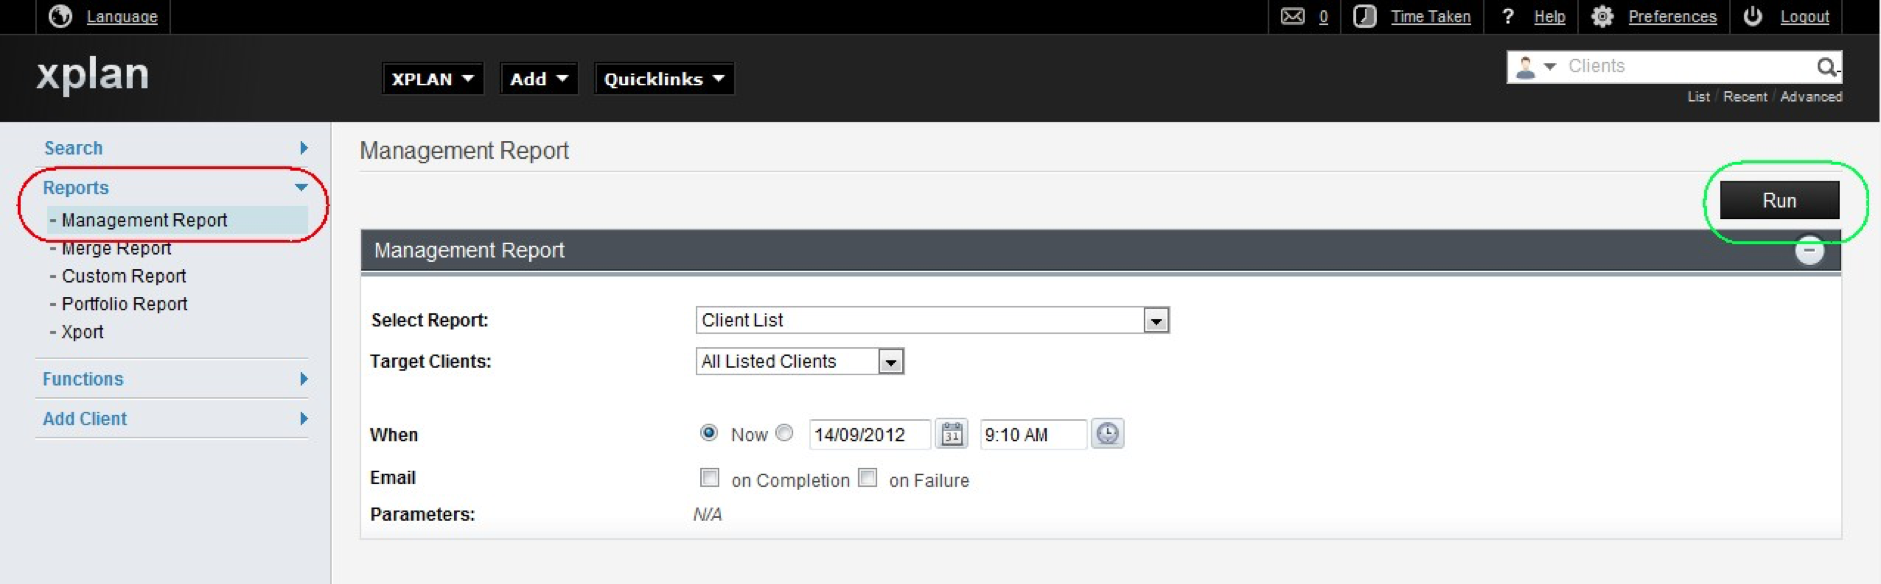Click the Logout link
The width and height of the screenshot is (1881, 584).
tap(1804, 17)
